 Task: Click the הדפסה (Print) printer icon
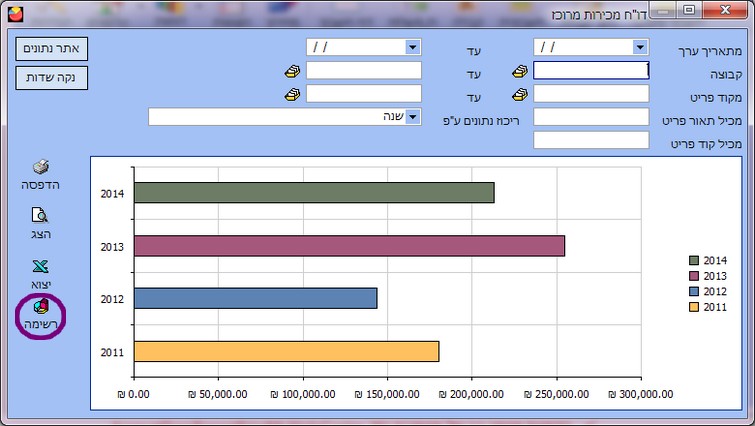[41, 168]
